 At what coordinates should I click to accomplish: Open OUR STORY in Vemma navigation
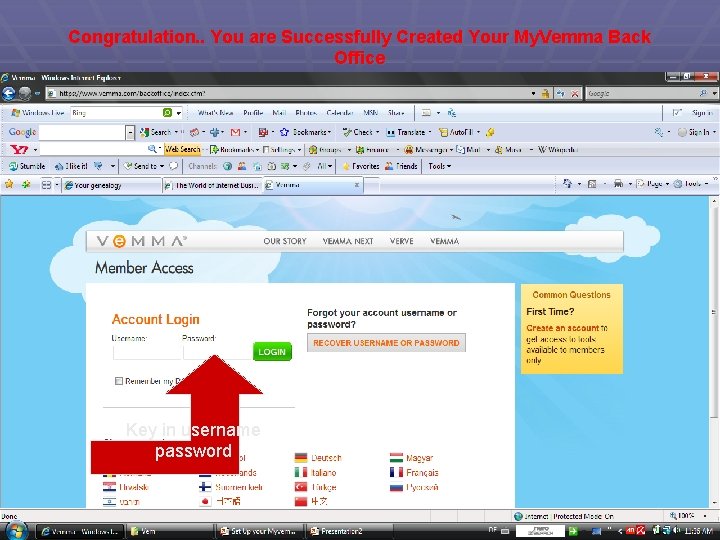(x=285, y=241)
